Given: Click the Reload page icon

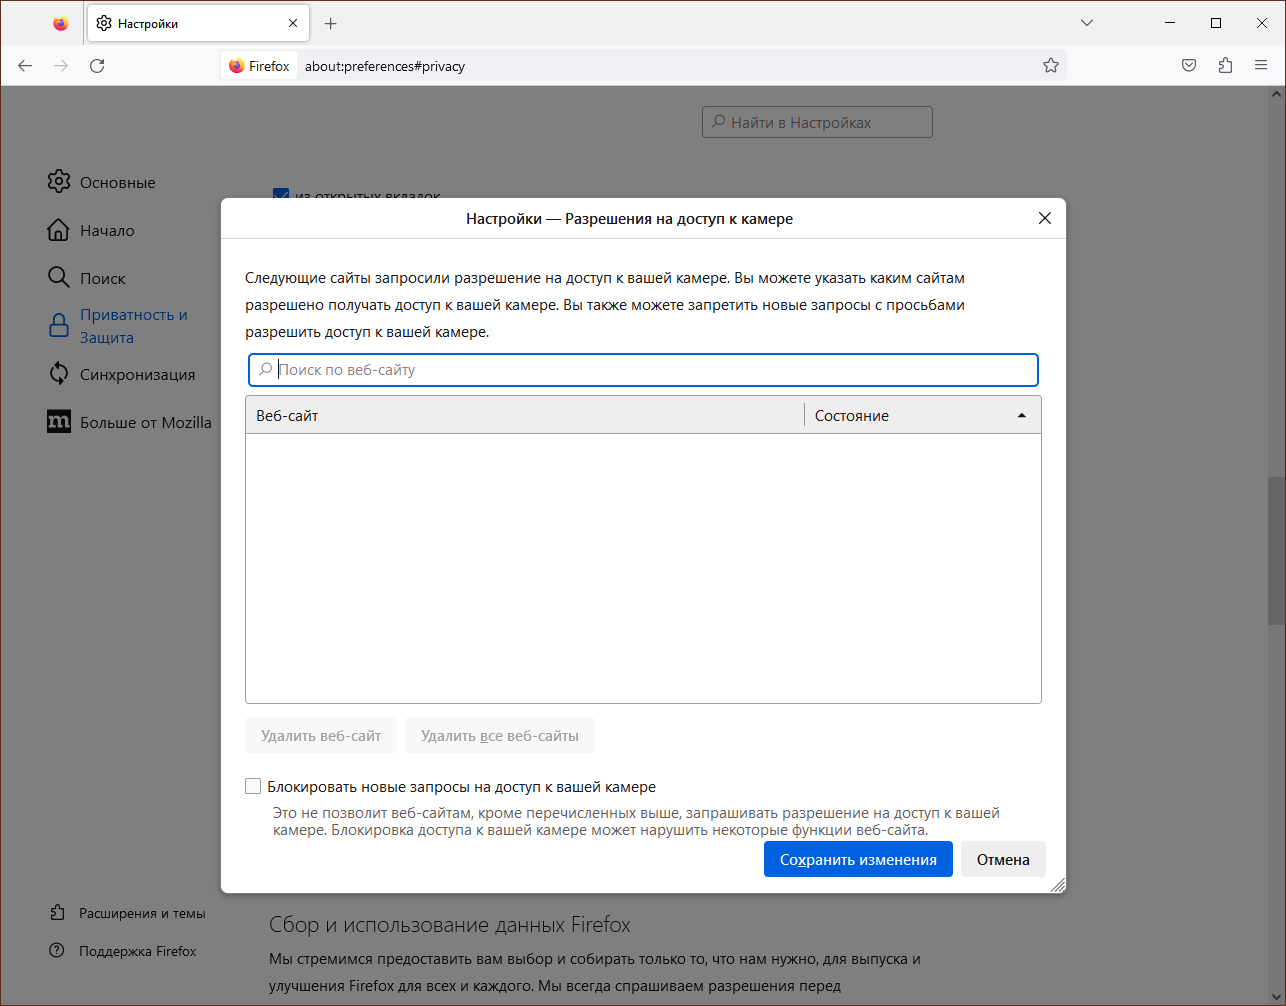Looking at the screenshot, I should click(x=97, y=66).
